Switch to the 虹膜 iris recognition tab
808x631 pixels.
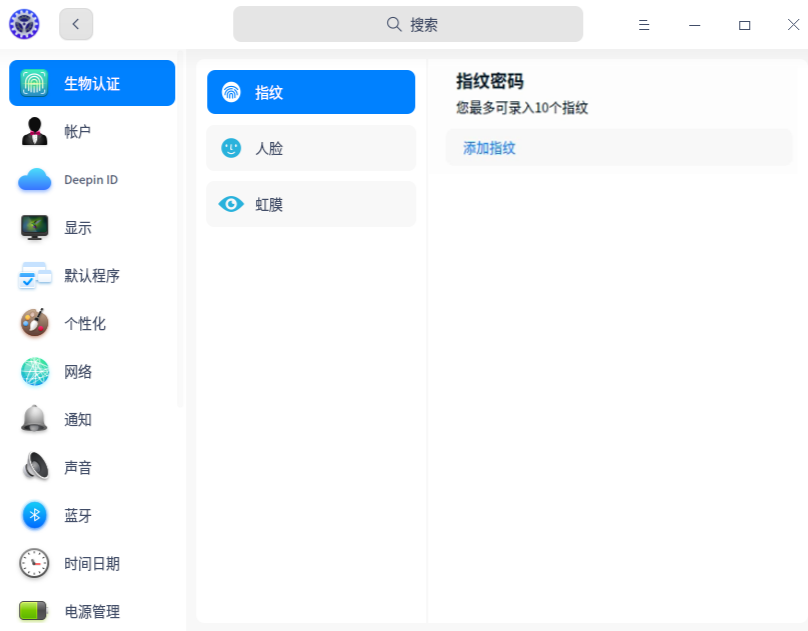pos(310,203)
